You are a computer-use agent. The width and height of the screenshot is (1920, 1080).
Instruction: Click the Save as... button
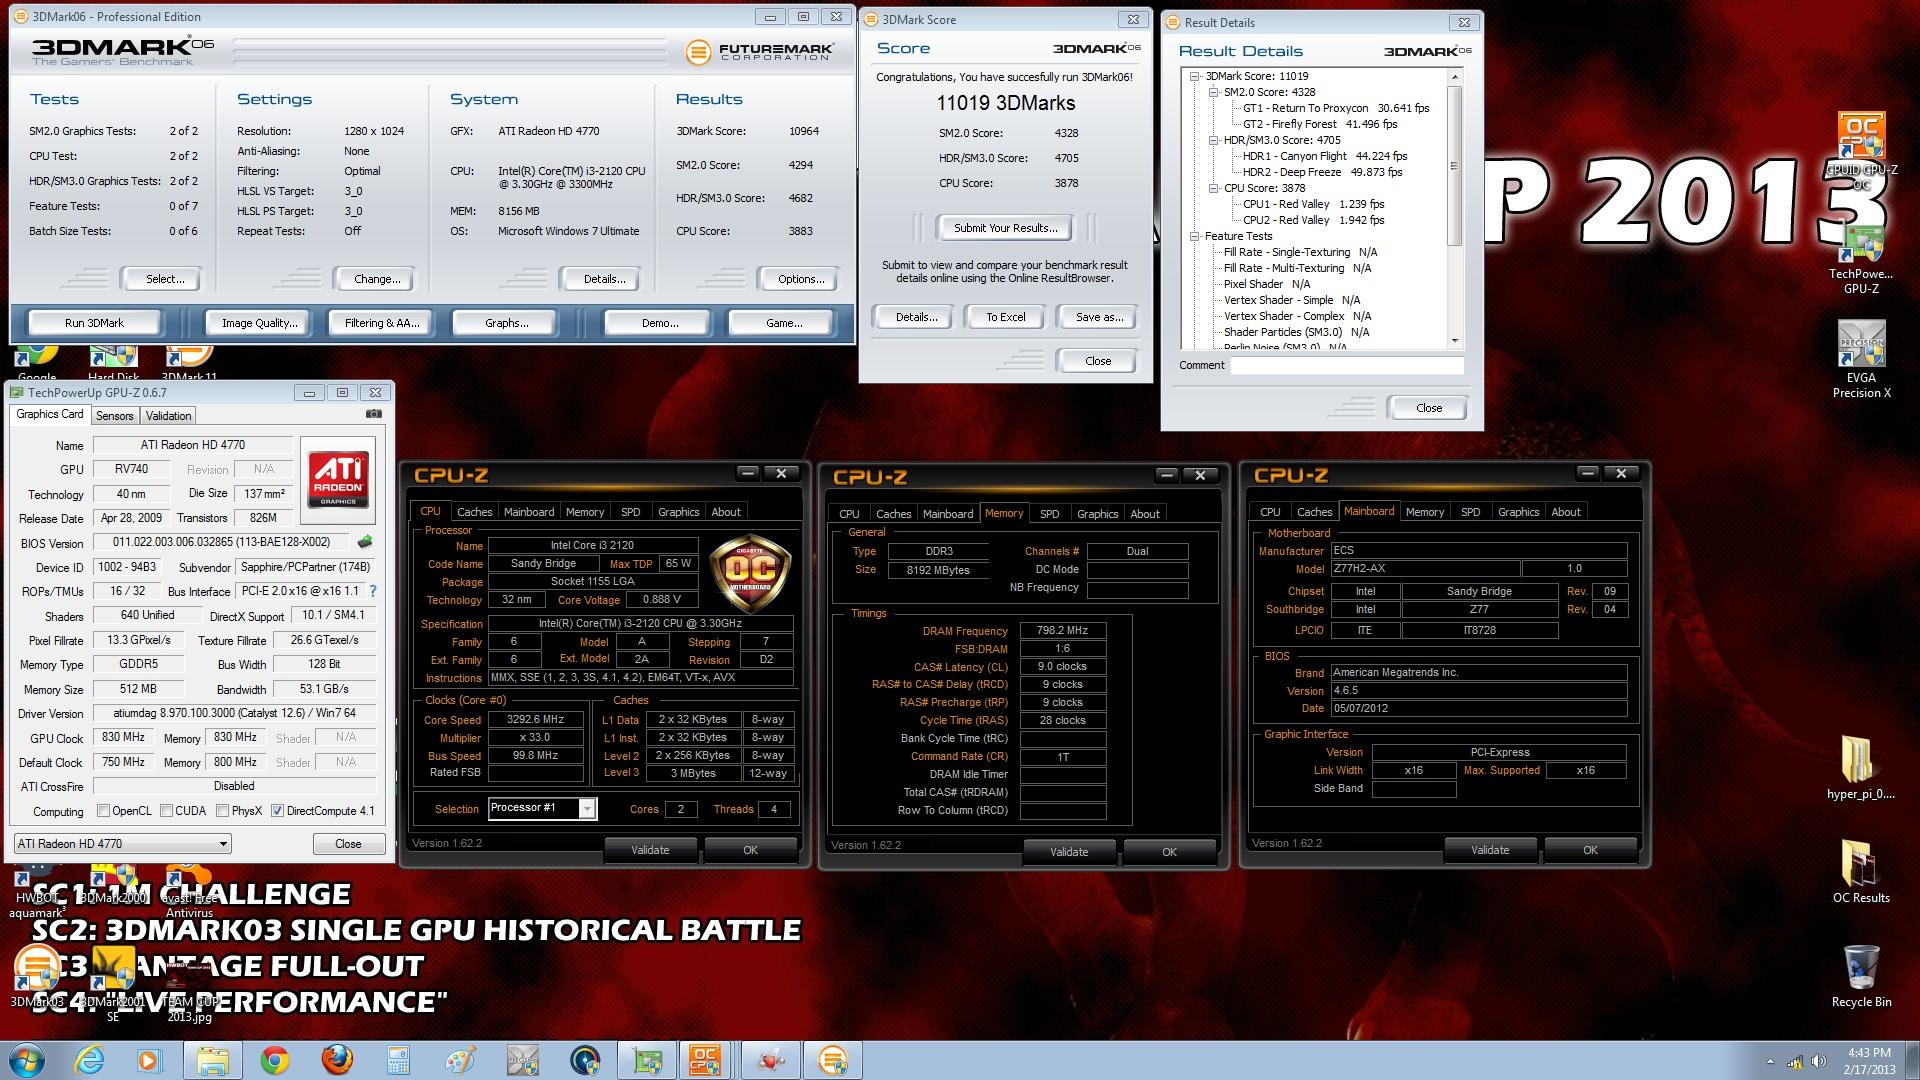[1099, 317]
